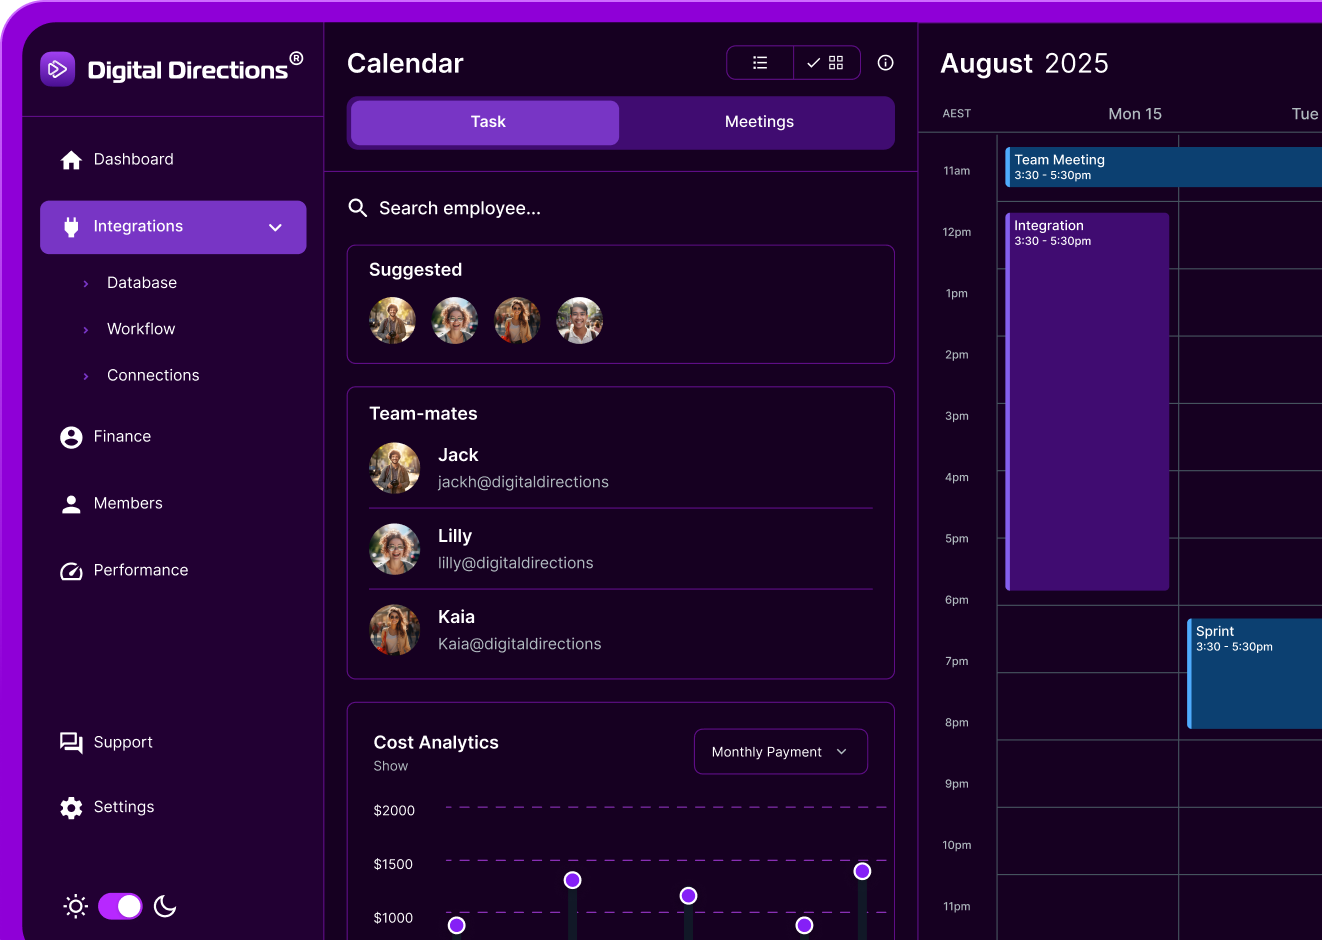Image resolution: width=1322 pixels, height=940 pixels.
Task: Click the $1500 axis label
Action: (x=393, y=864)
